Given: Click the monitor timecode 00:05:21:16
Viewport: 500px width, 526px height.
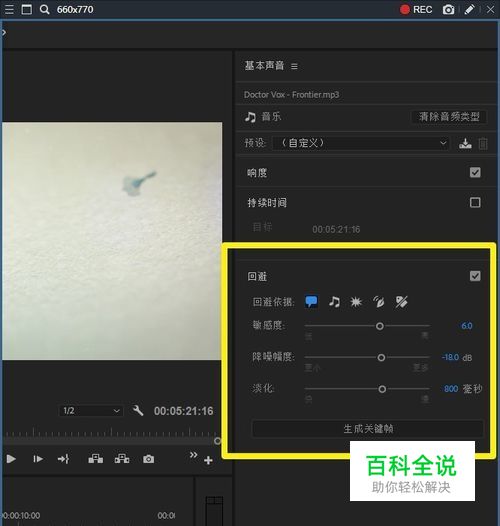Looking at the screenshot, I should click(x=183, y=411).
